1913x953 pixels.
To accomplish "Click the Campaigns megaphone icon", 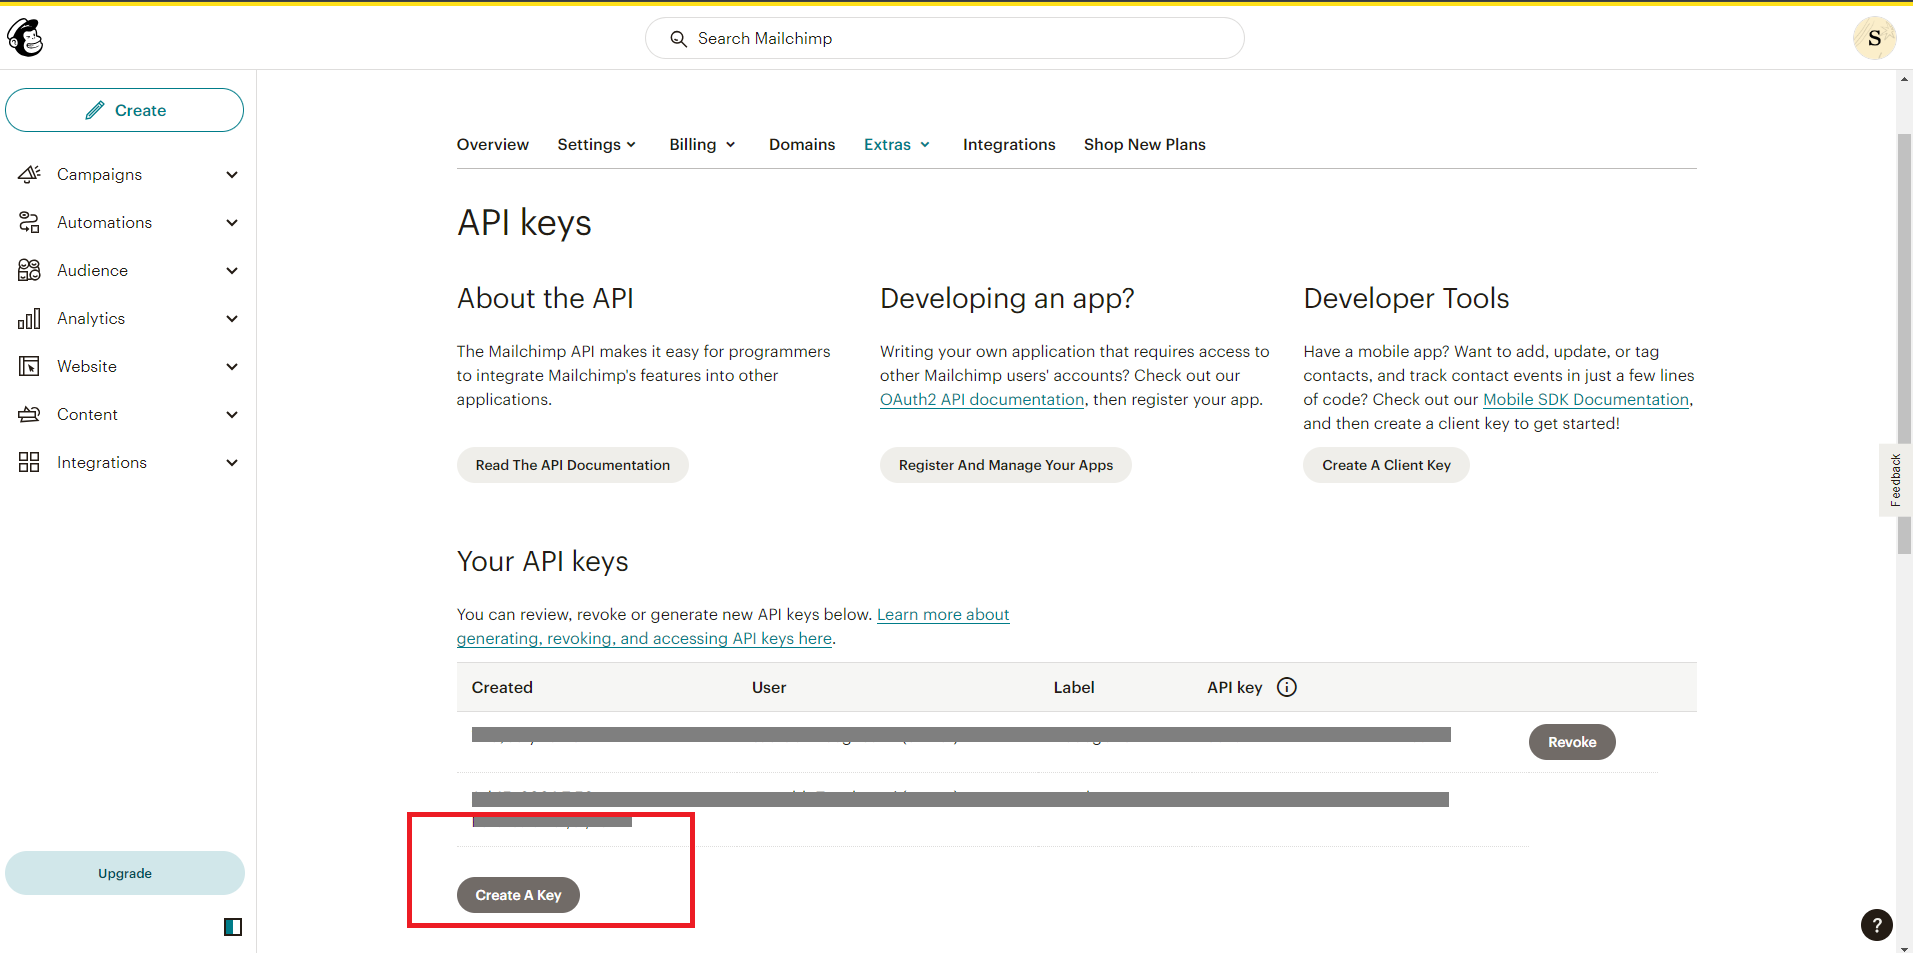I will click(29, 174).
